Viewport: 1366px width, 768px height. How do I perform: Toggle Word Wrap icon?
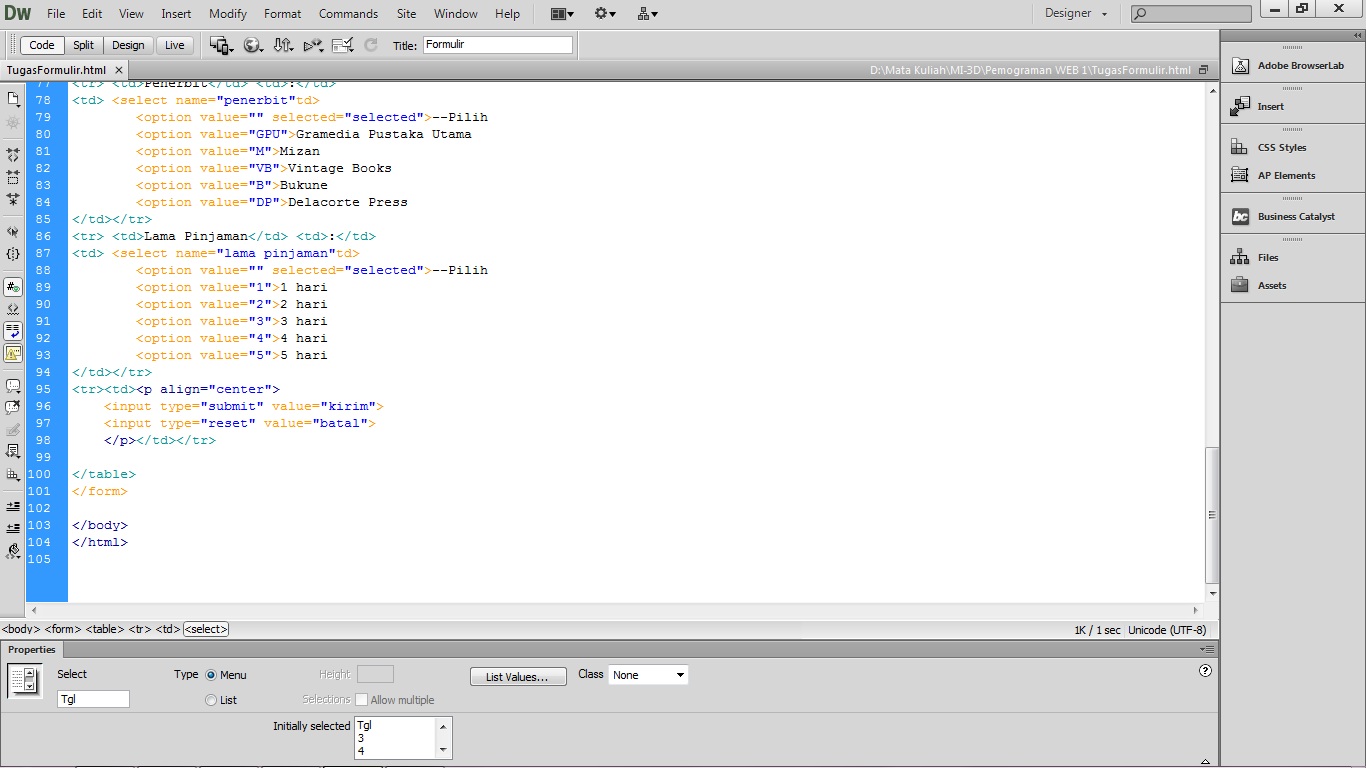[x=13, y=331]
